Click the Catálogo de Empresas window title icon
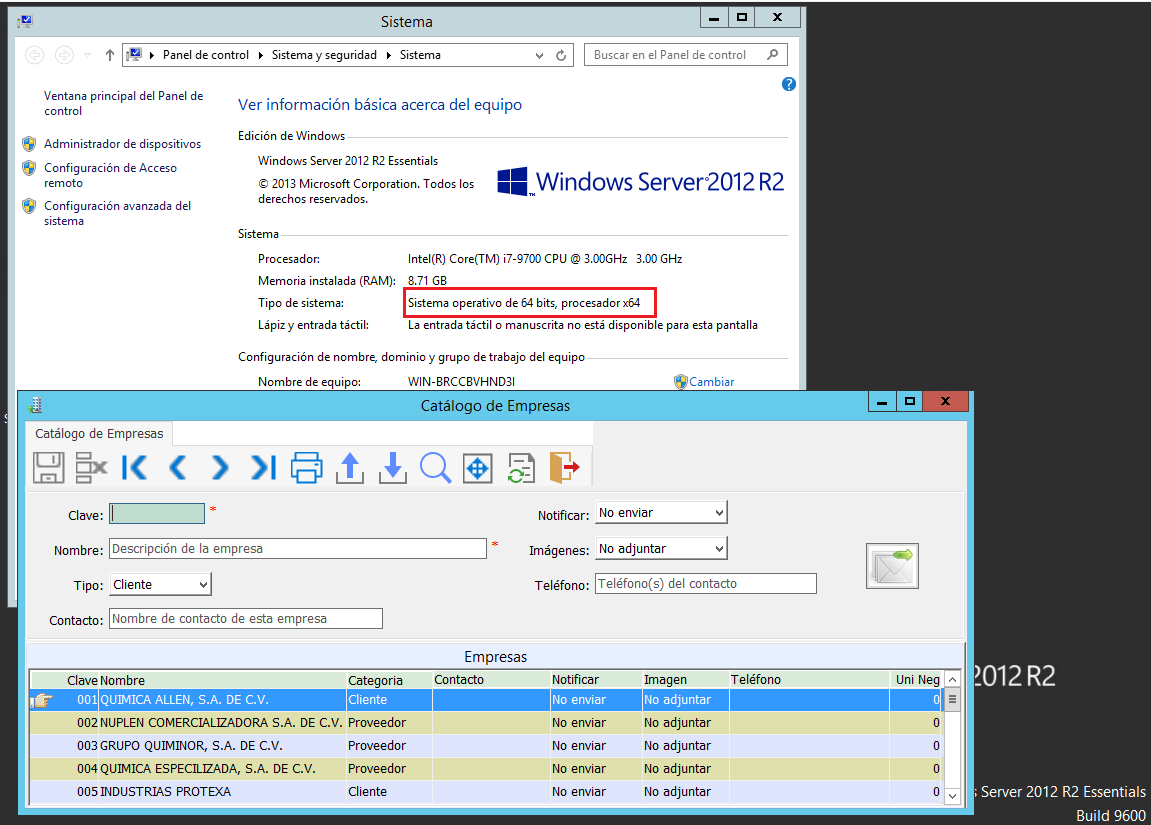The height and width of the screenshot is (825, 1151). pyautogui.click(x=35, y=404)
